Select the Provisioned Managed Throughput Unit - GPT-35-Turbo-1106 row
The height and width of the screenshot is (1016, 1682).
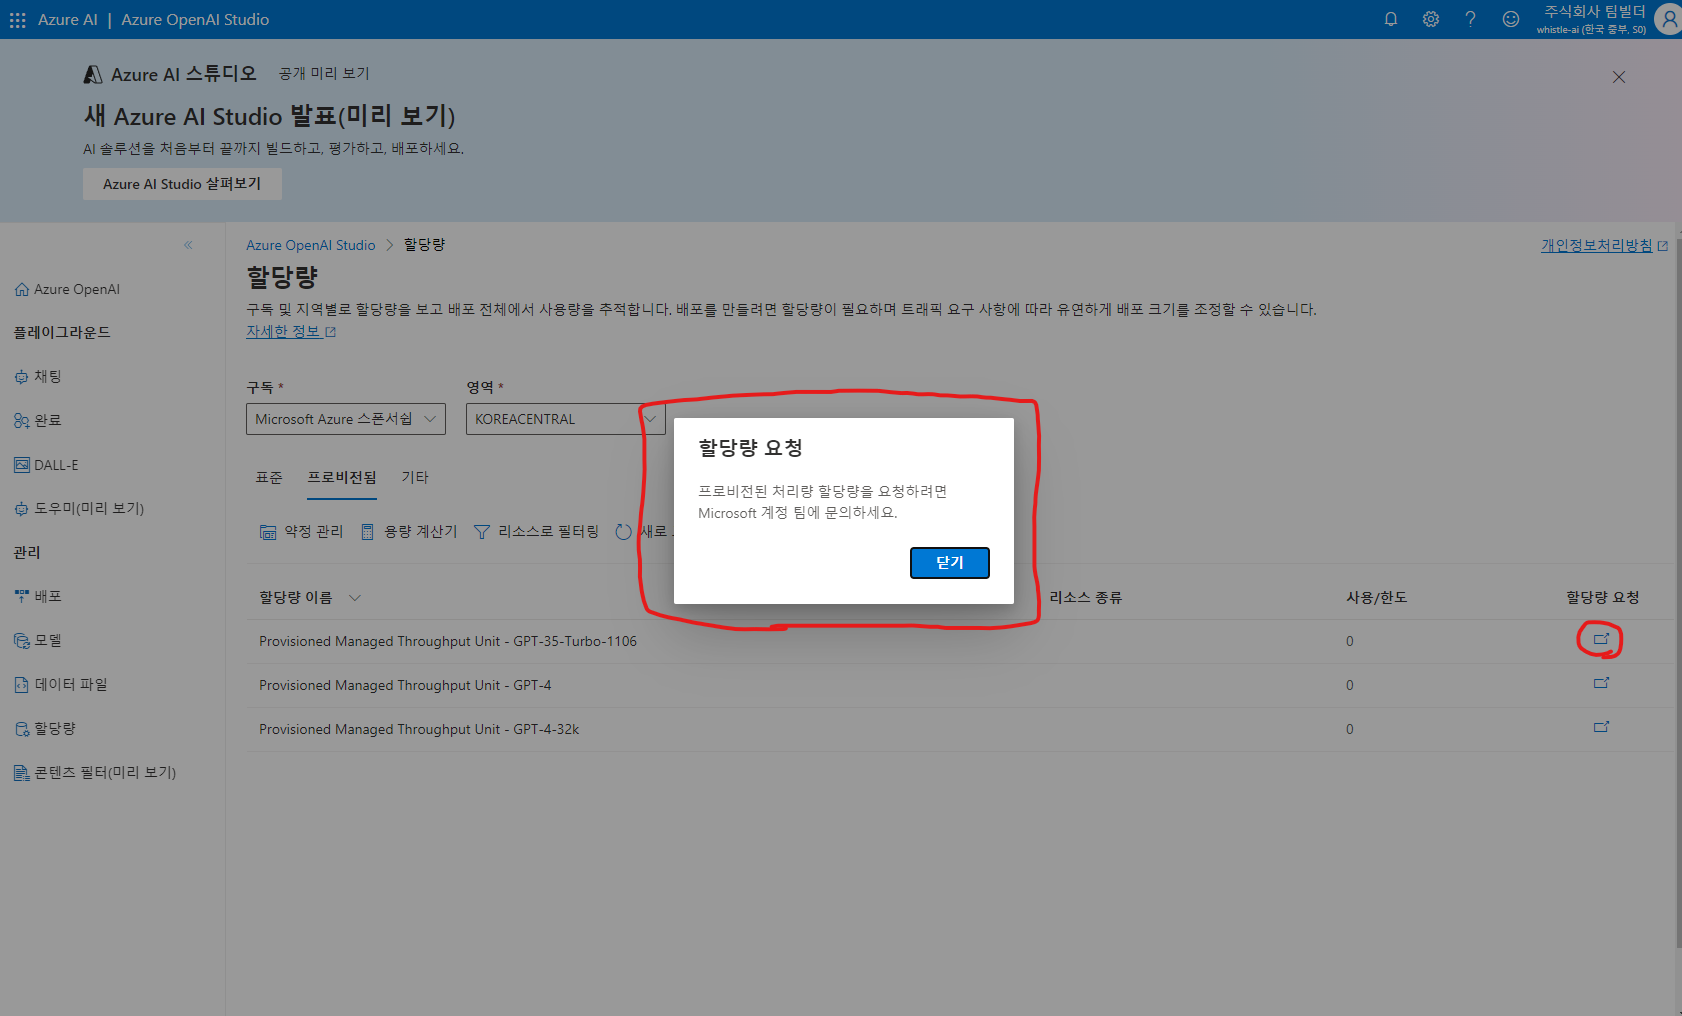pos(960,642)
